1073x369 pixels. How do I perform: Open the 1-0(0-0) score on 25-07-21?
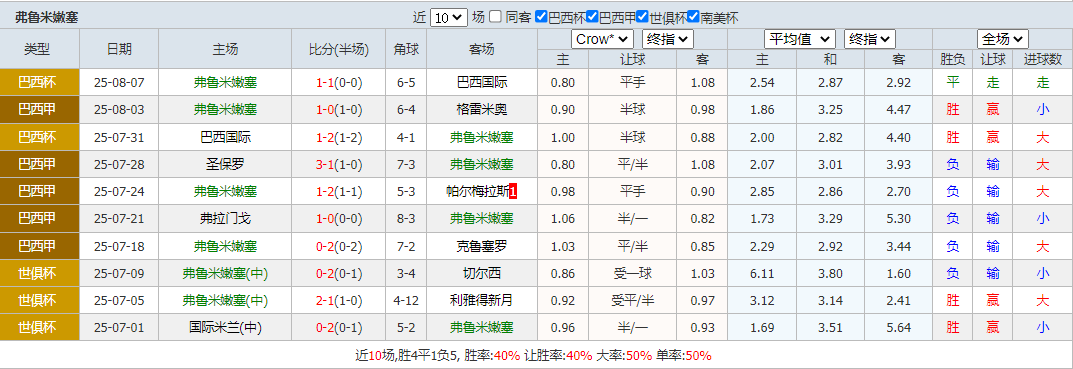[339, 218]
